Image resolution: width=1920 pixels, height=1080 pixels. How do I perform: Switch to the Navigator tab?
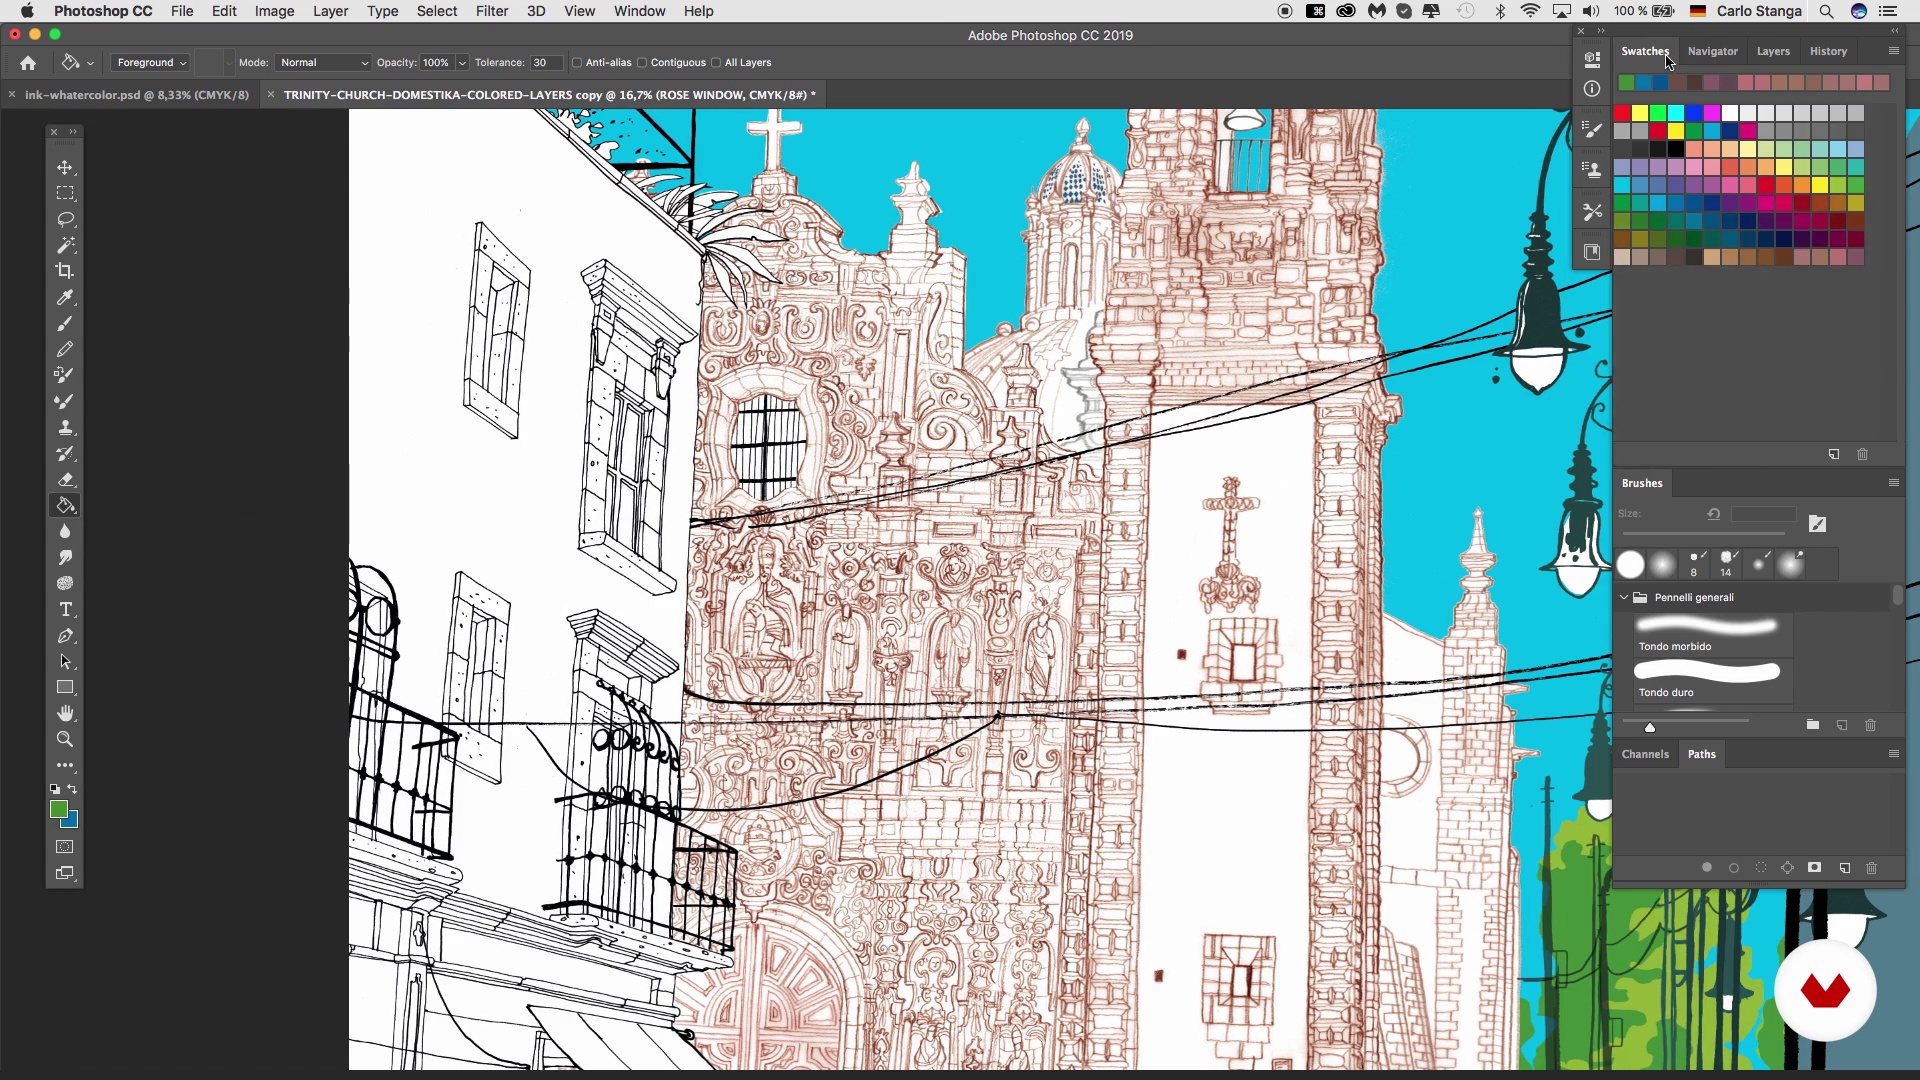coord(1712,51)
